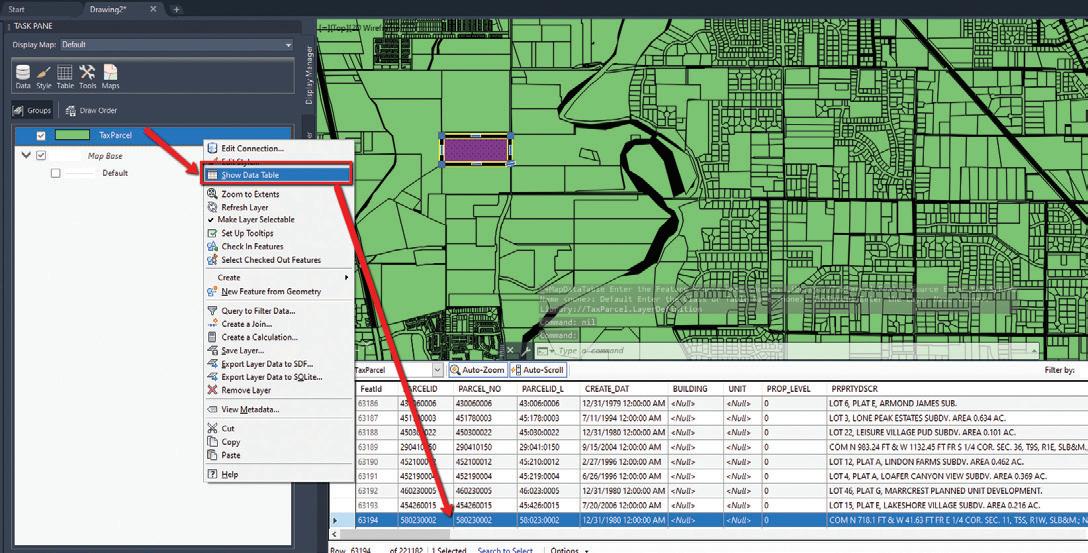Toggle the Auto-Zoom button
This screenshot has height=553, width=1088.
click(477, 370)
